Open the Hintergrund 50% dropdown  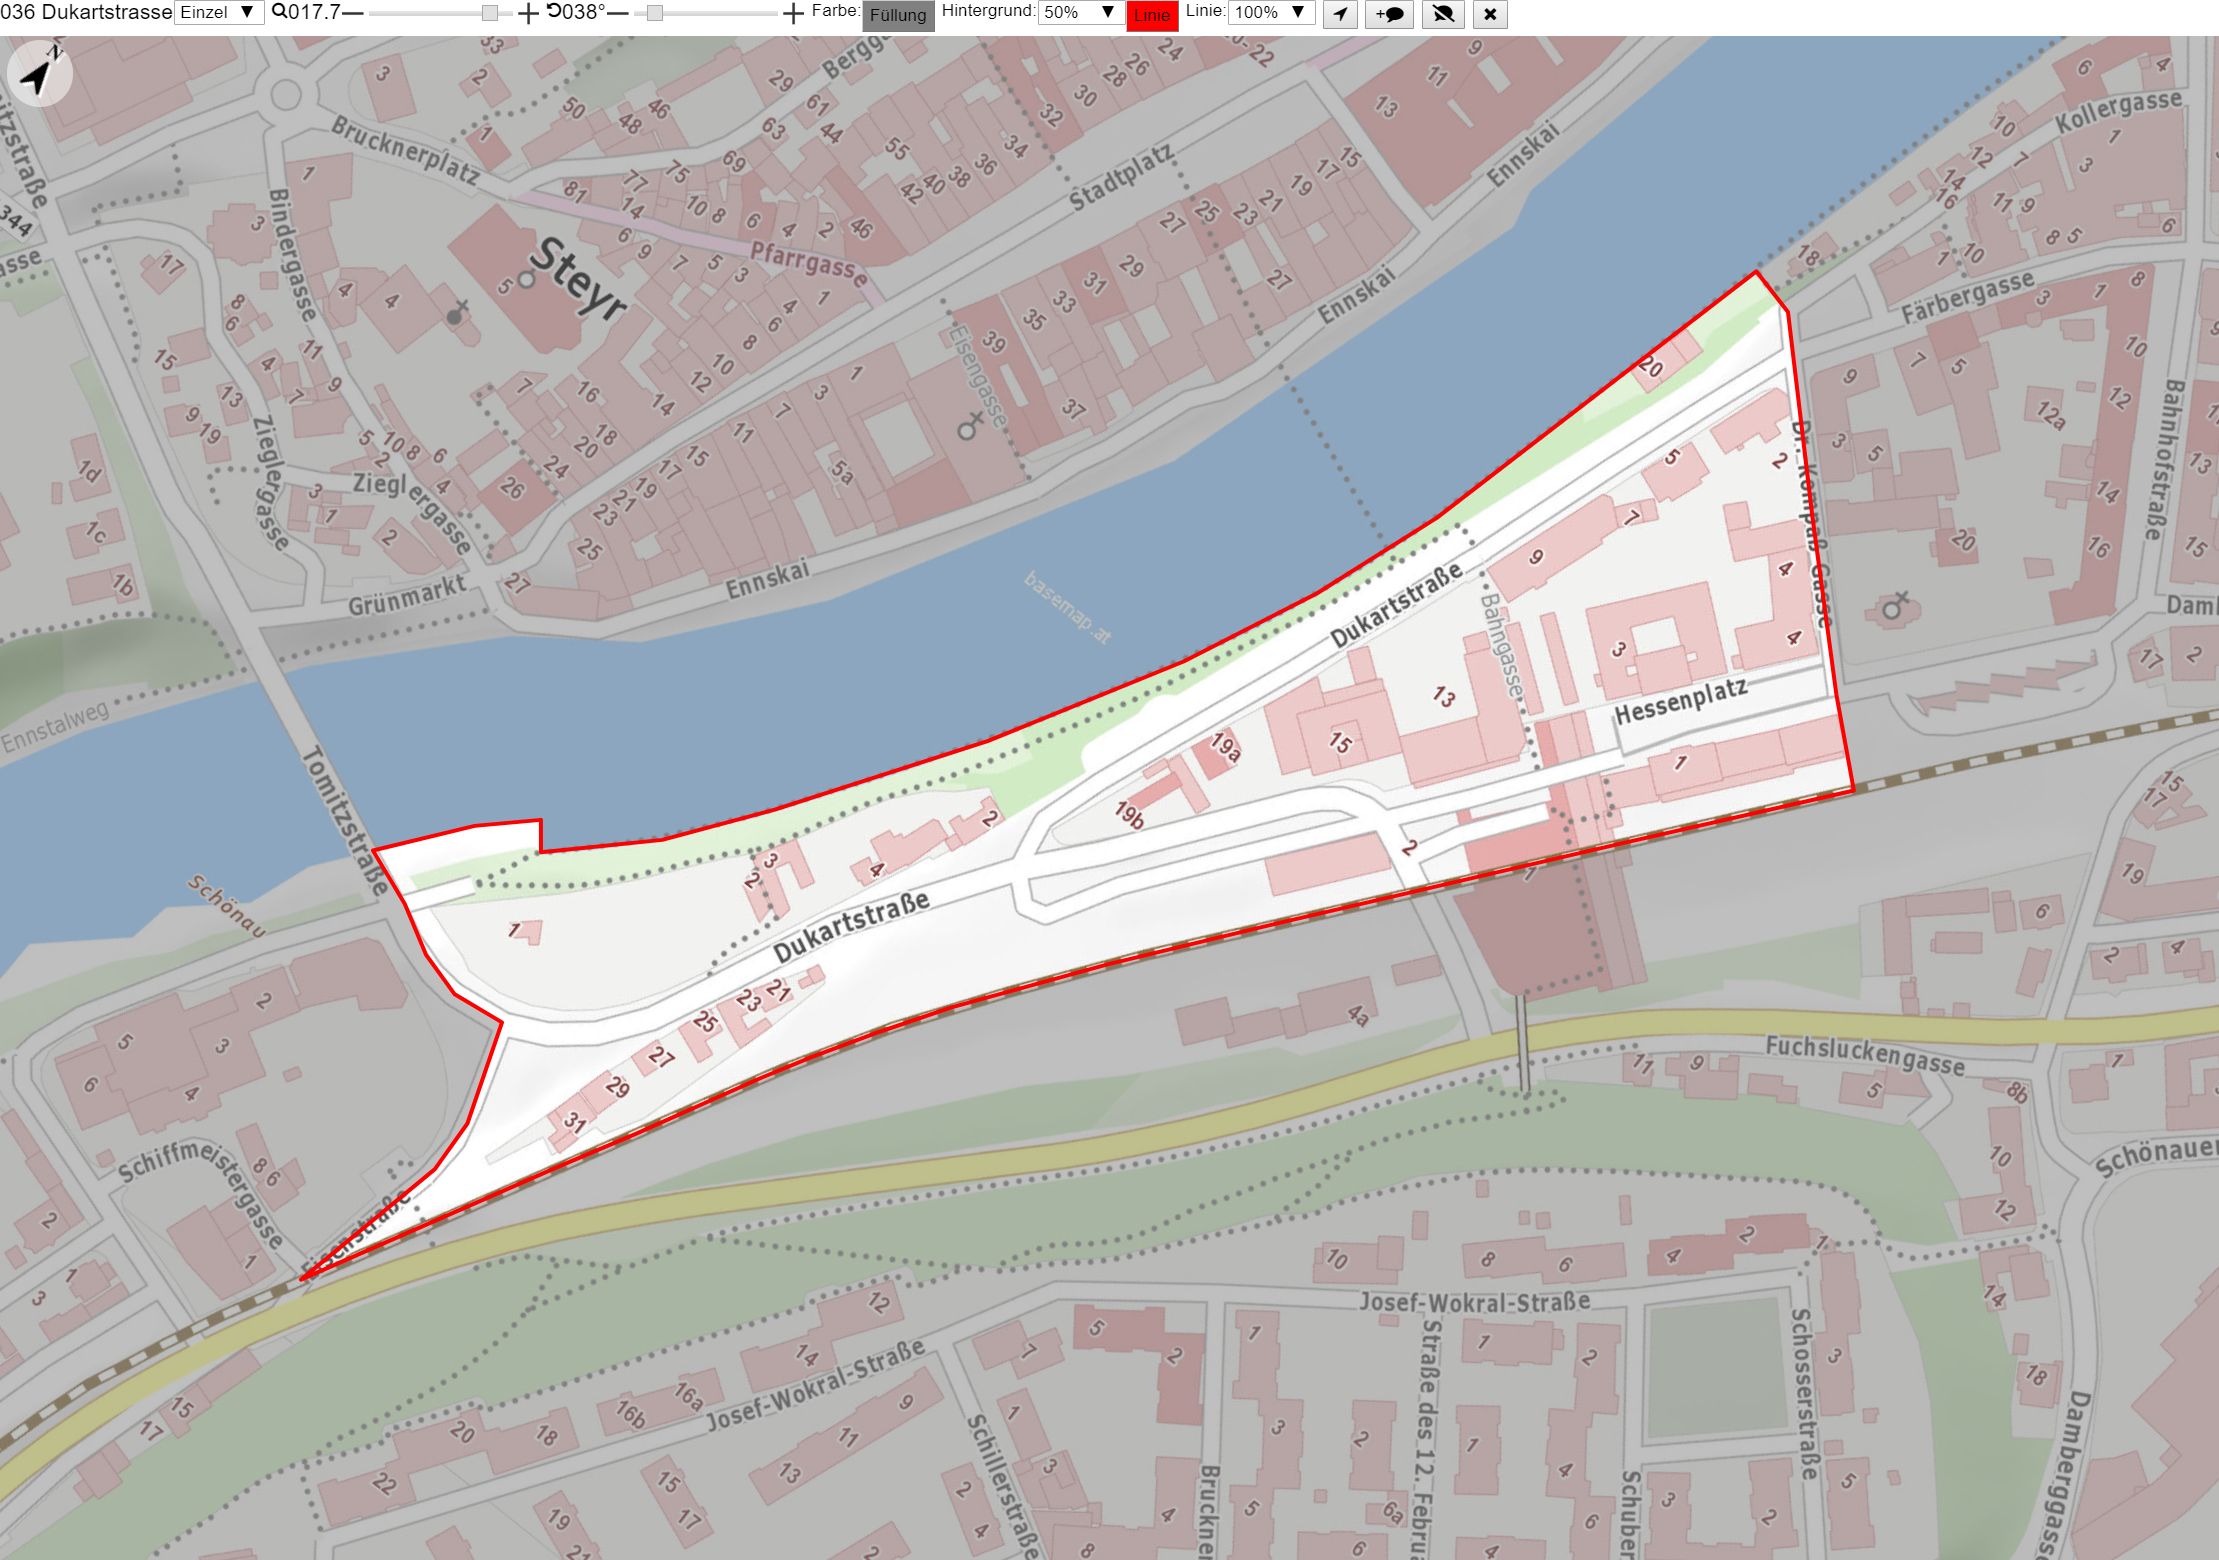click(1079, 12)
